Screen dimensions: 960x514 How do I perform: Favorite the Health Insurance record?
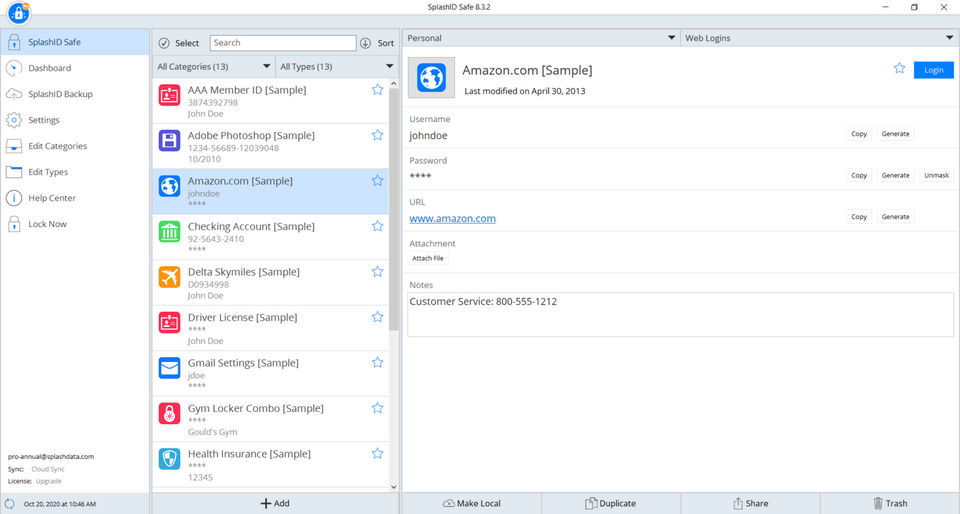click(377, 453)
